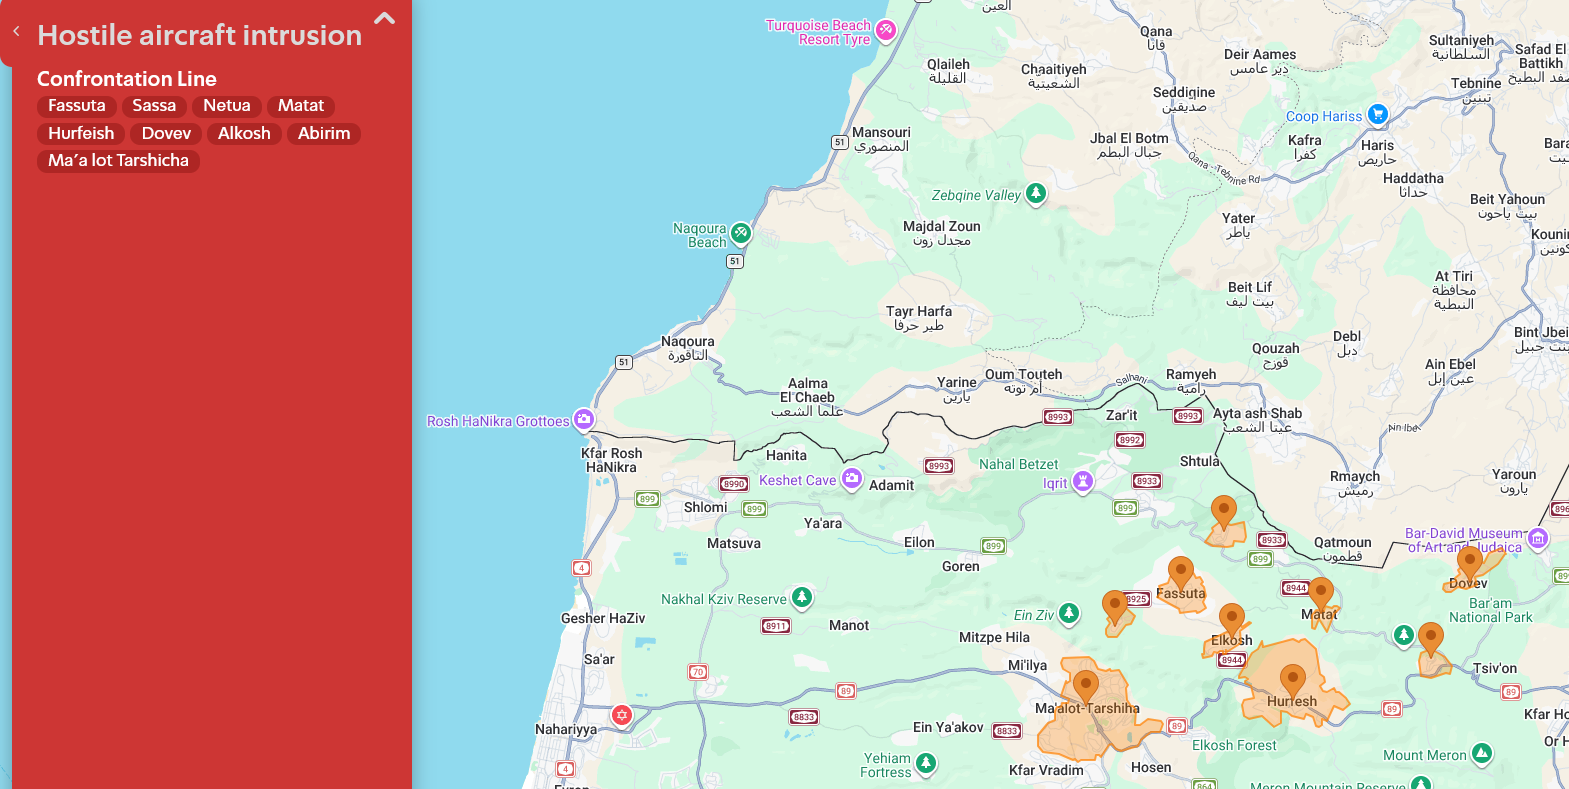The width and height of the screenshot is (1569, 789).
Task: Open the Nakhal Kziv Reserve park pin
Action: click(x=802, y=597)
